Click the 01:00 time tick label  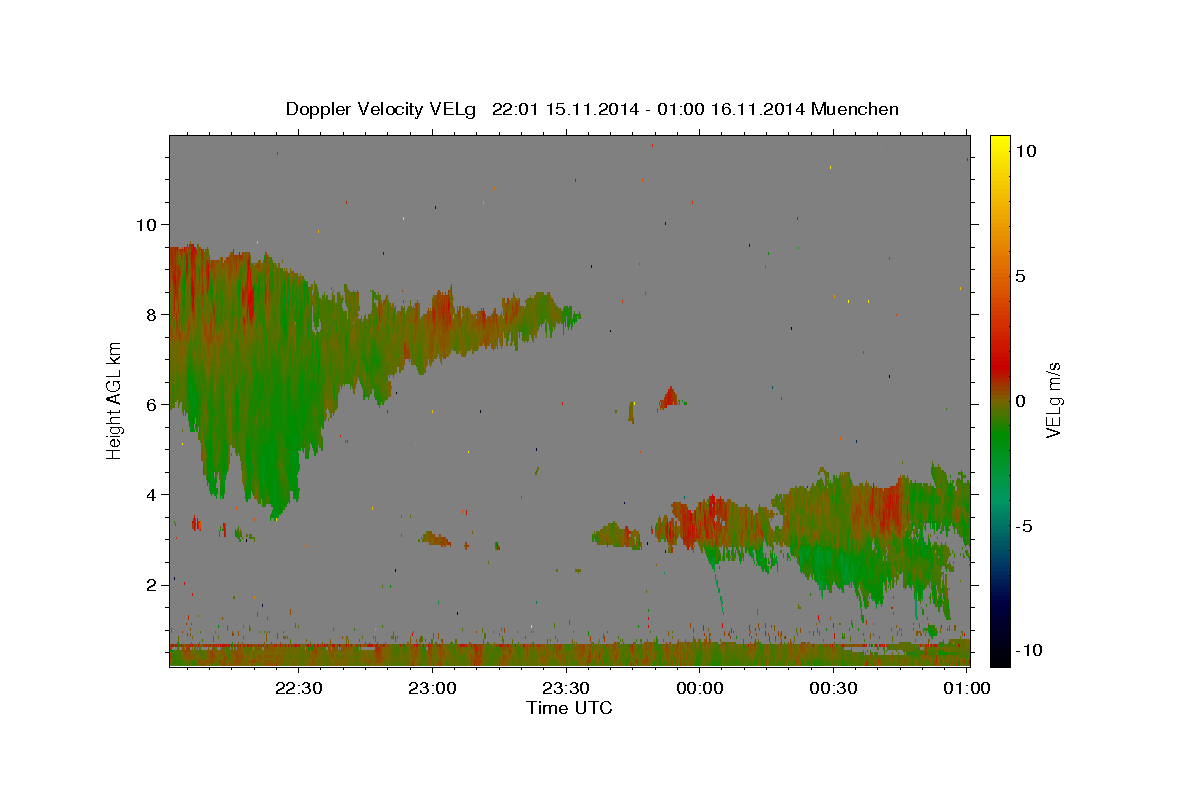pos(966,688)
